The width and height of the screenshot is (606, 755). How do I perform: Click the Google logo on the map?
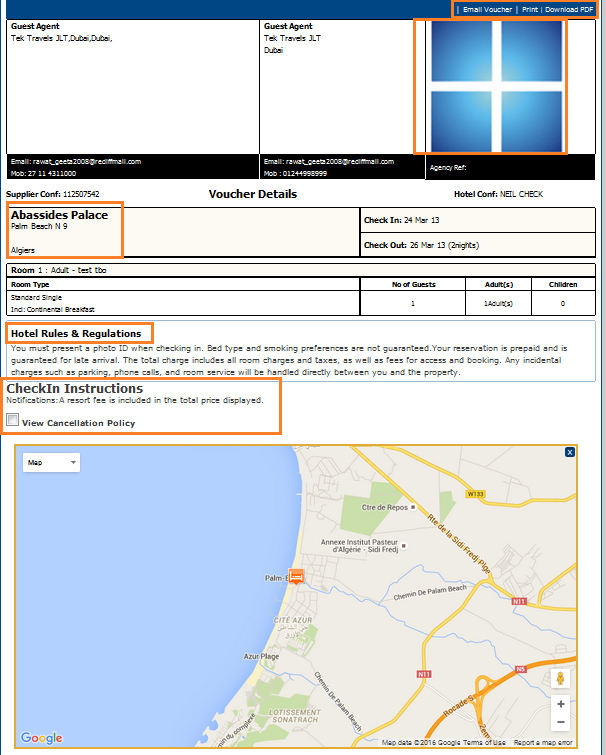click(41, 738)
